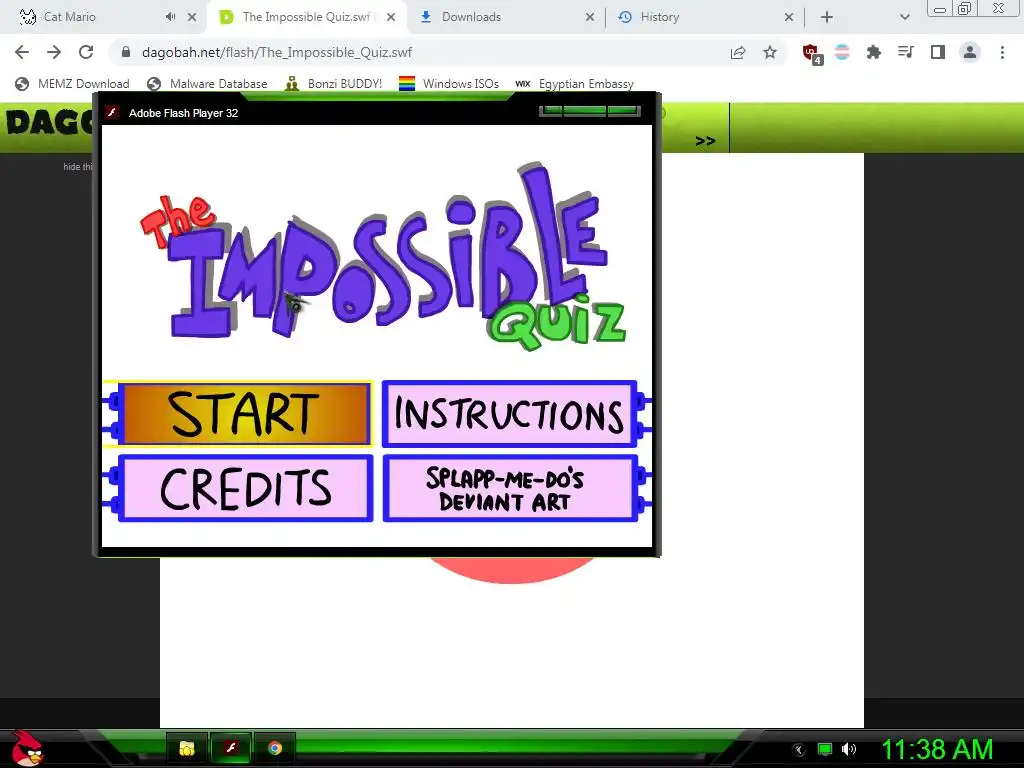Open the Extensions puzzle menu
This screenshot has width=1024, height=768.
click(874, 52)
